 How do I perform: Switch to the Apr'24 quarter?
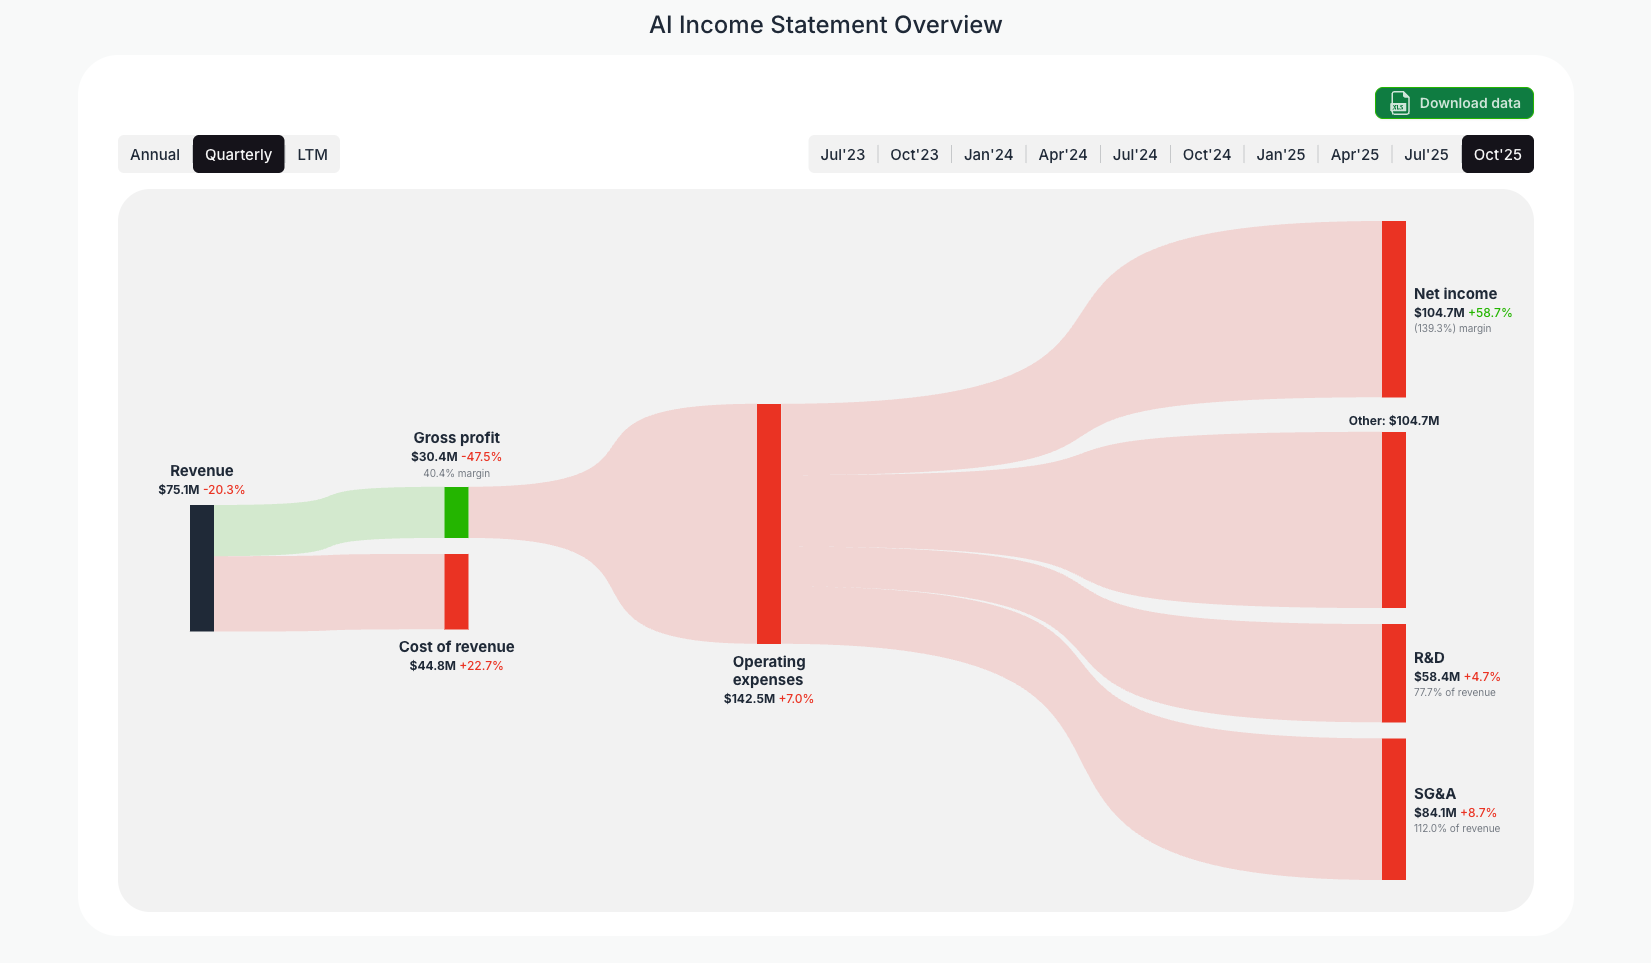(x=1063, y=154)
